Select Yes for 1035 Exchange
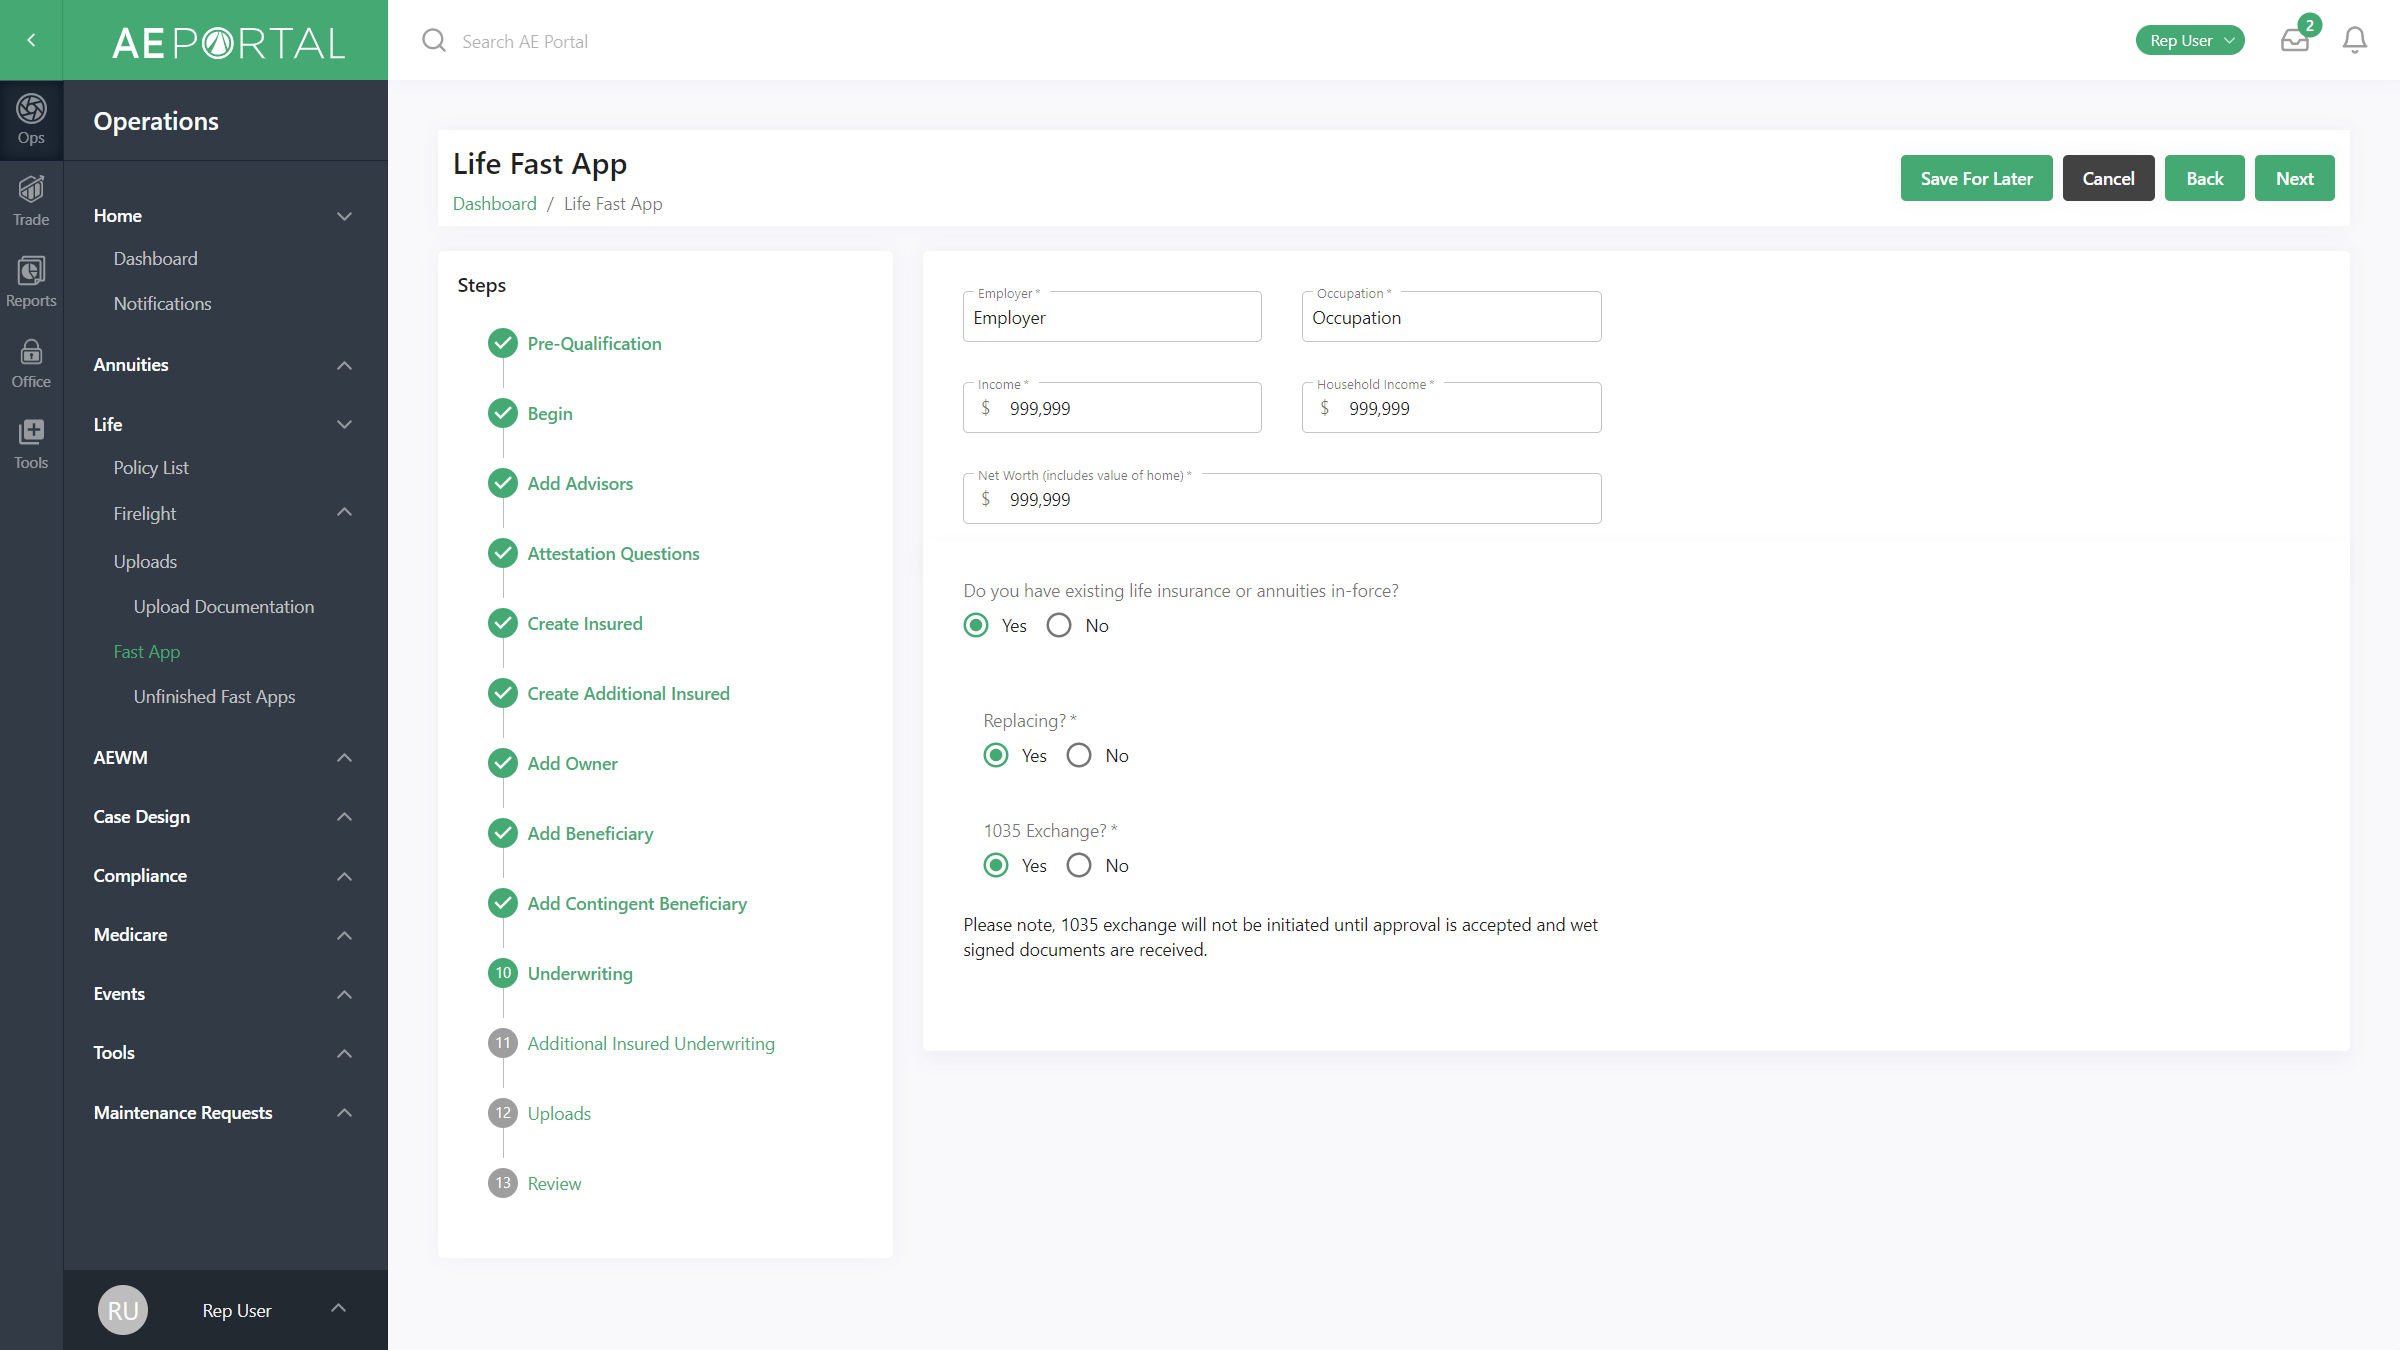This screenshot has width=2400, height=1350. [x=995, y=865]
